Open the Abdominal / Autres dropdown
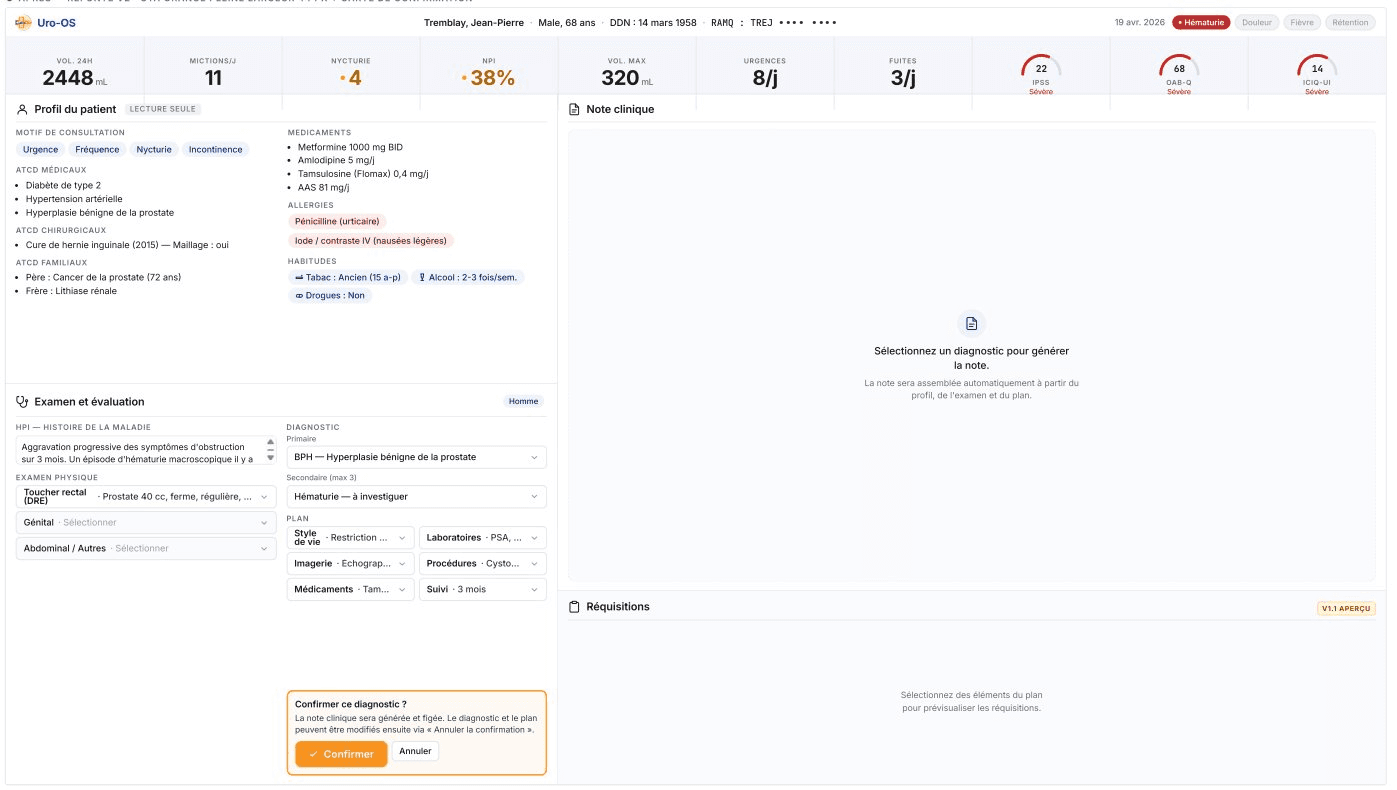The height and width of the screenshot is (790, 1397). click(x=146, y=548)
